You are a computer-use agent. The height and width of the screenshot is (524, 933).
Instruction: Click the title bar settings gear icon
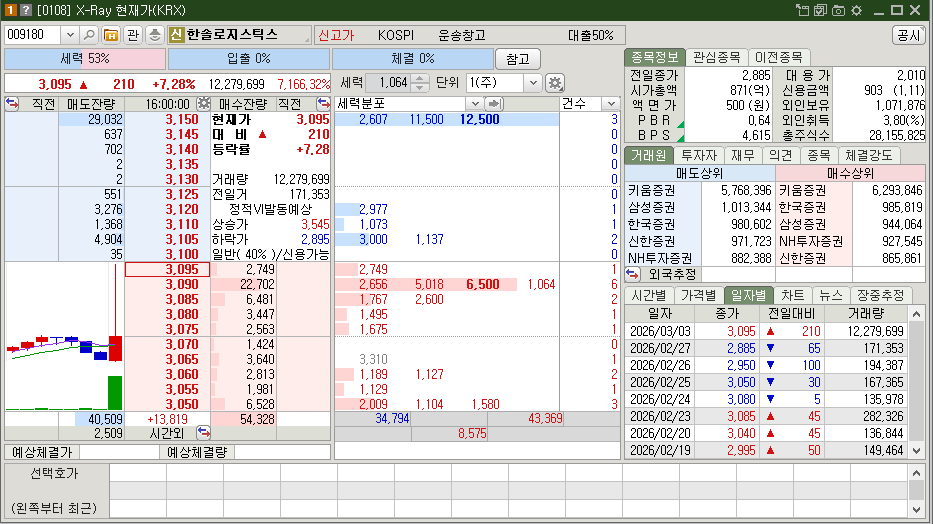pyautogui.click(x=855, y=10)
